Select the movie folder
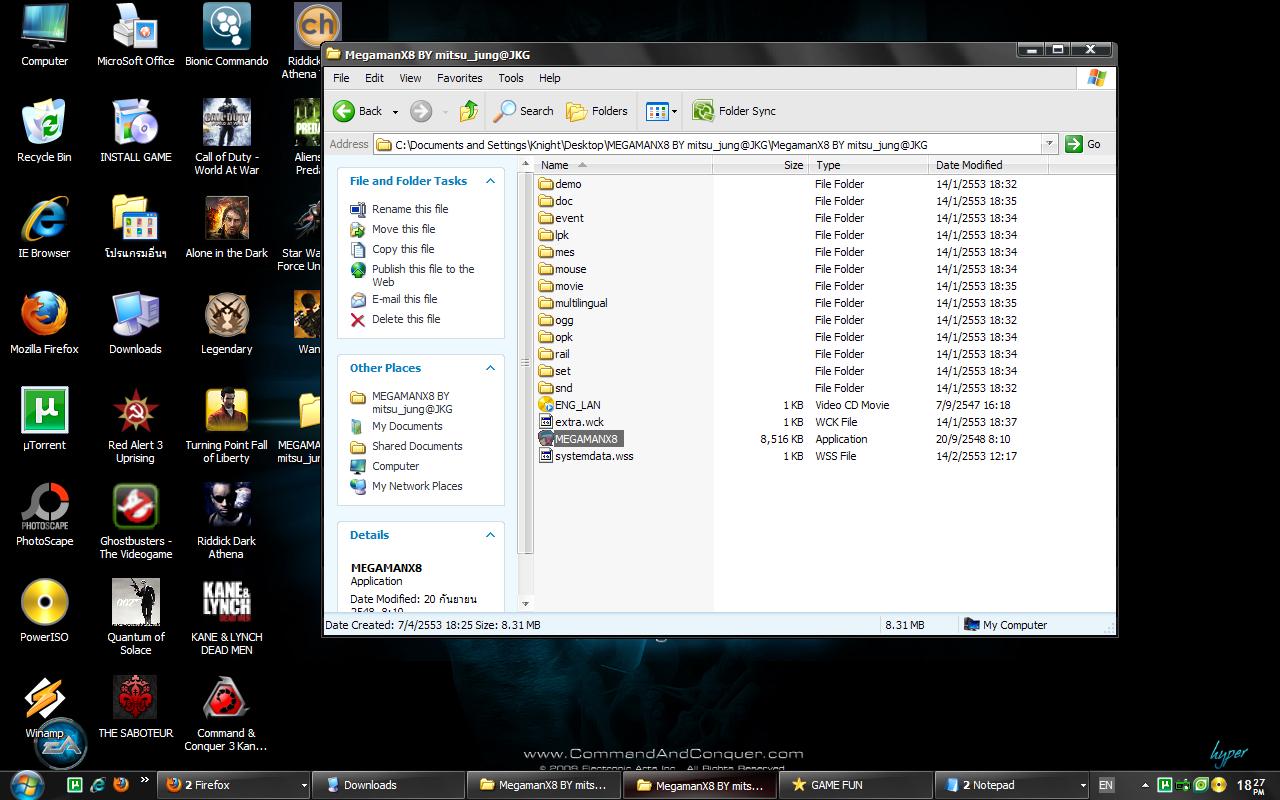The image size is (1280, 800). (x=561, y=286)
